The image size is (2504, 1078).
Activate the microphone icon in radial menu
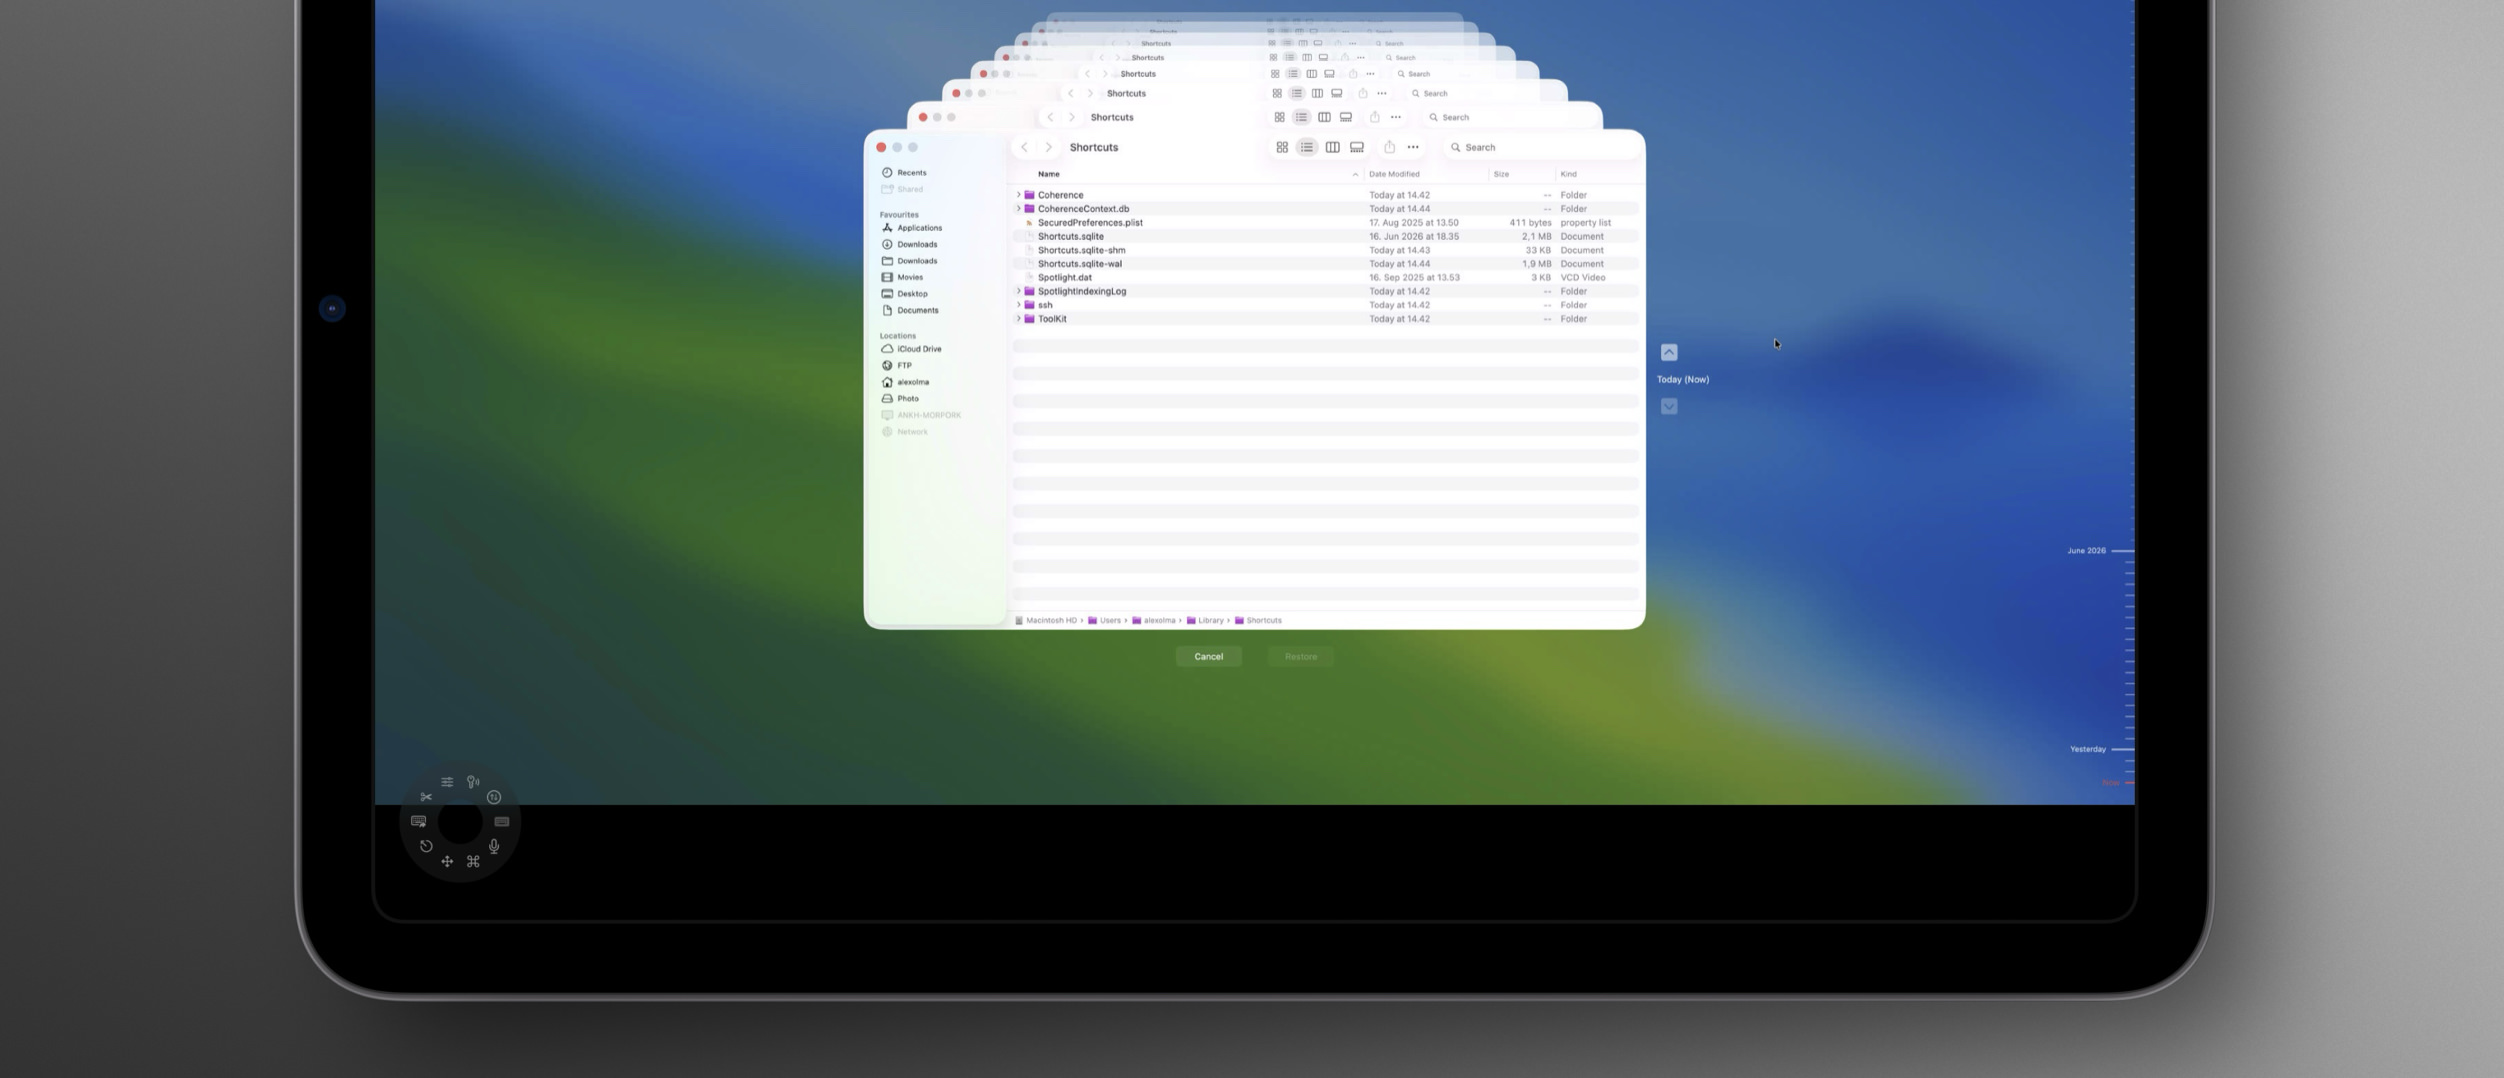(494, 846)
